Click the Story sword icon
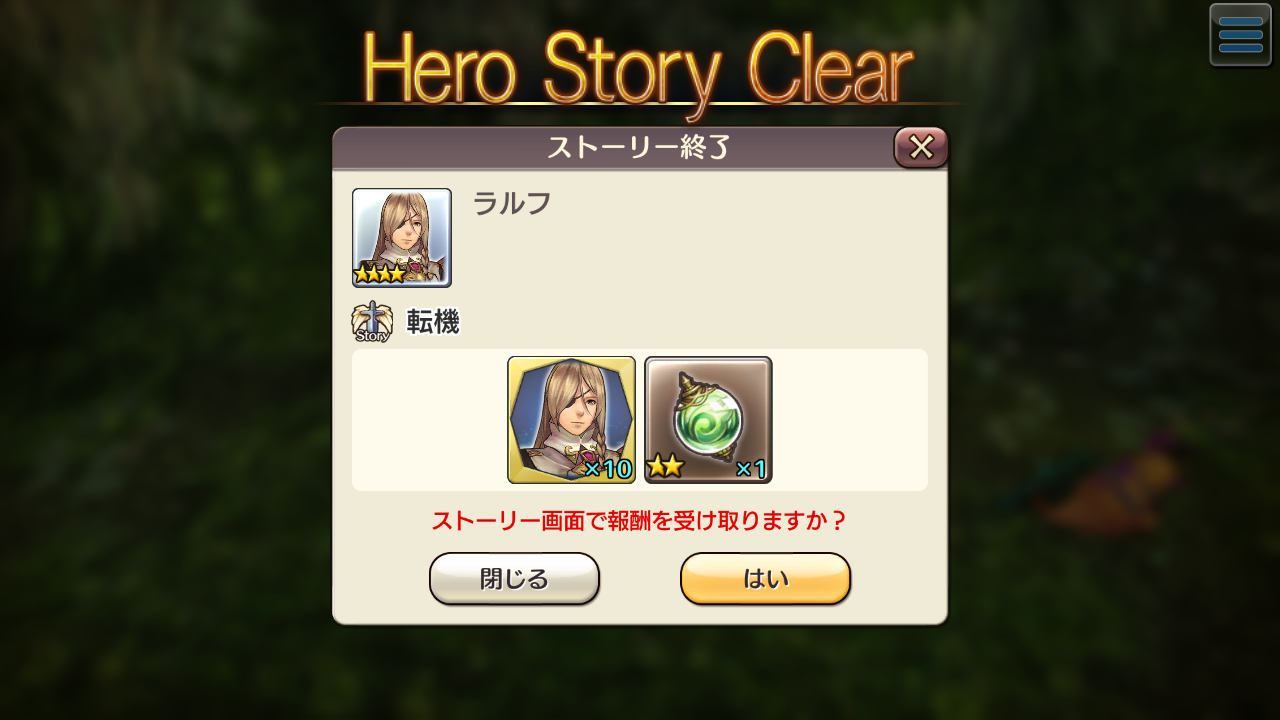Screen dimensions: 1280x720 [x=372, y=322]
